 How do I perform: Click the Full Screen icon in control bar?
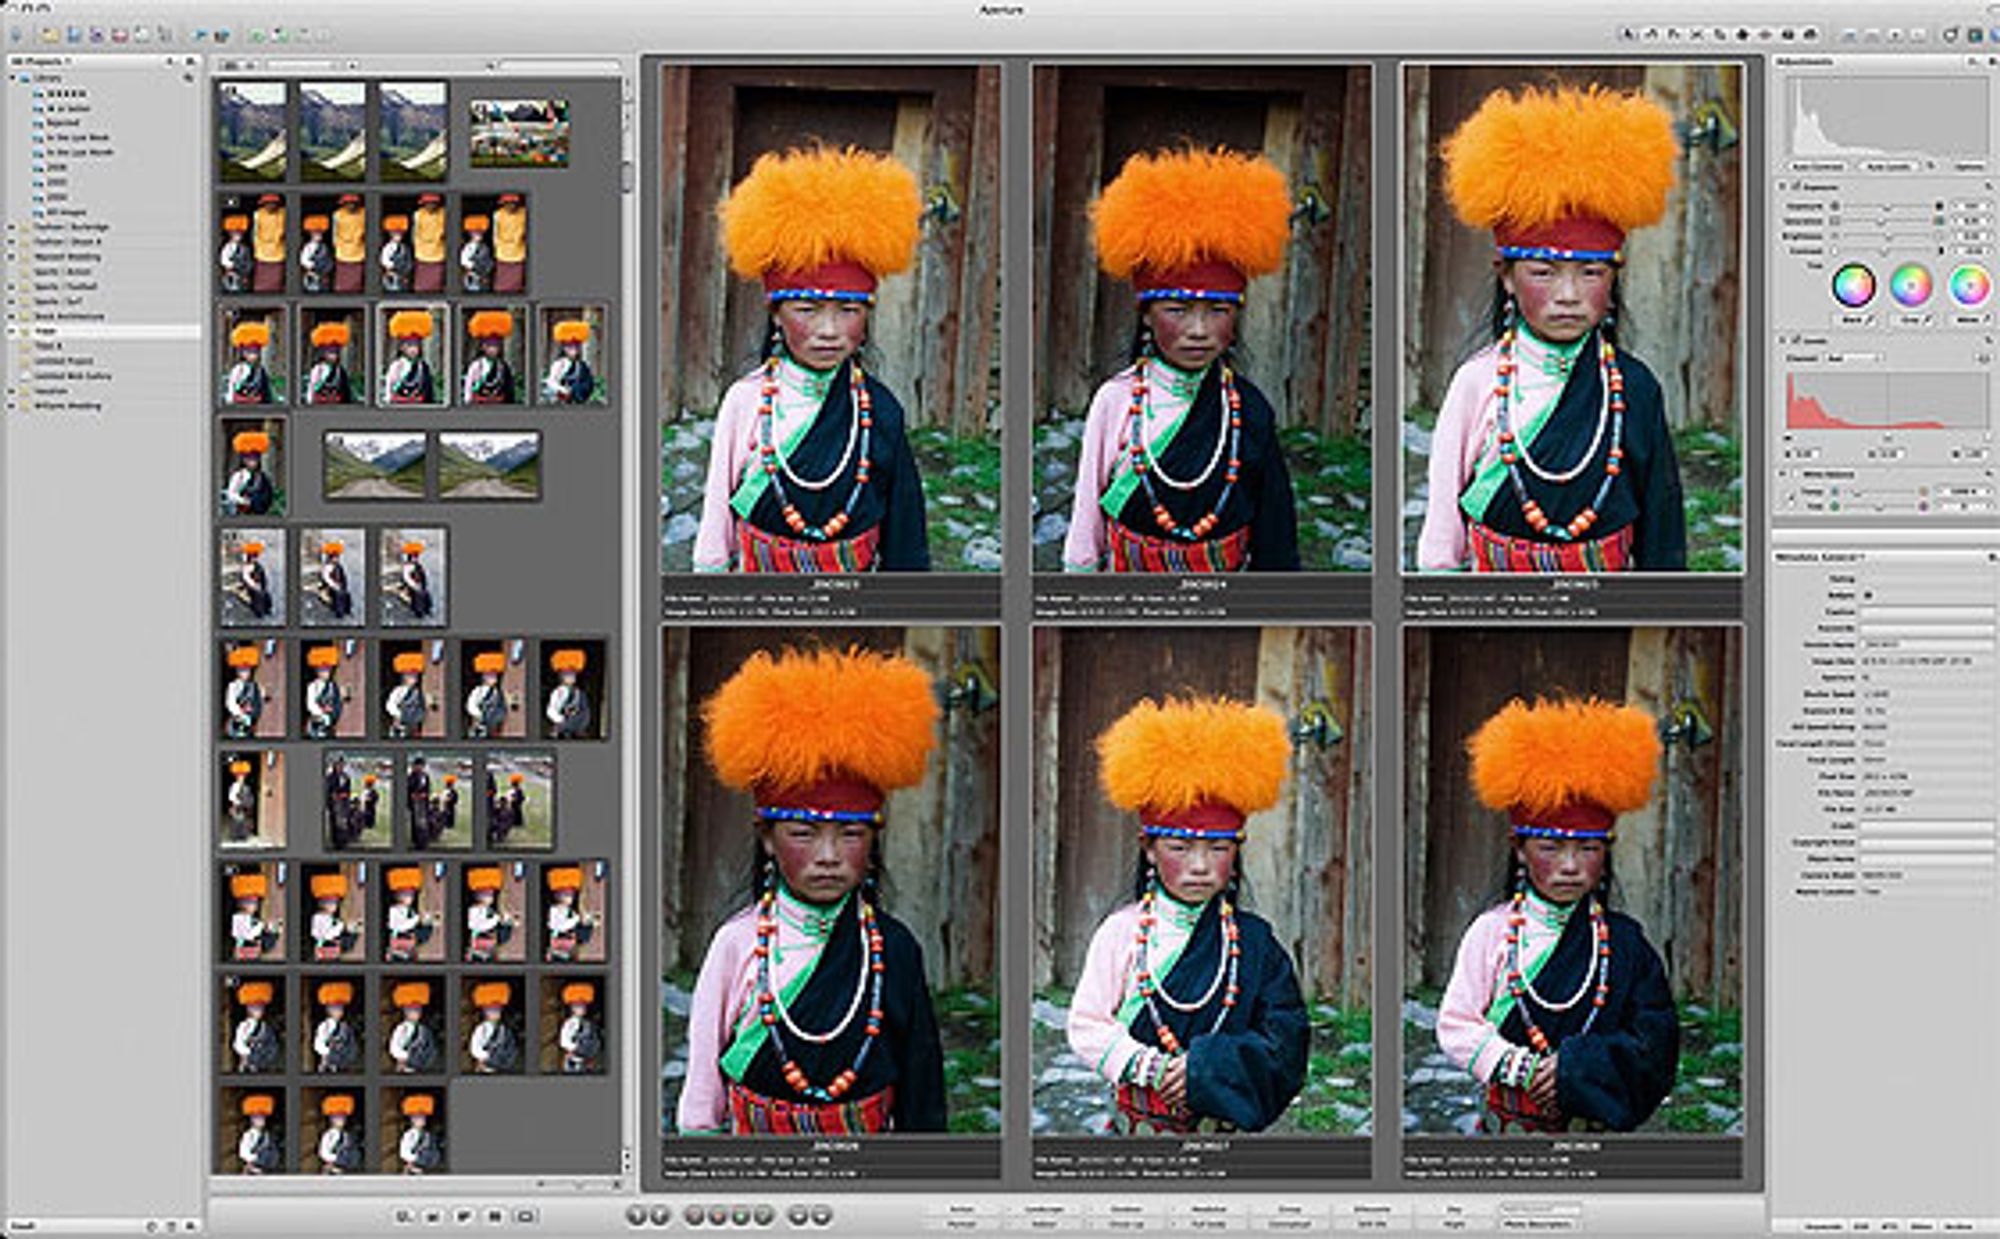(525, 1216)
